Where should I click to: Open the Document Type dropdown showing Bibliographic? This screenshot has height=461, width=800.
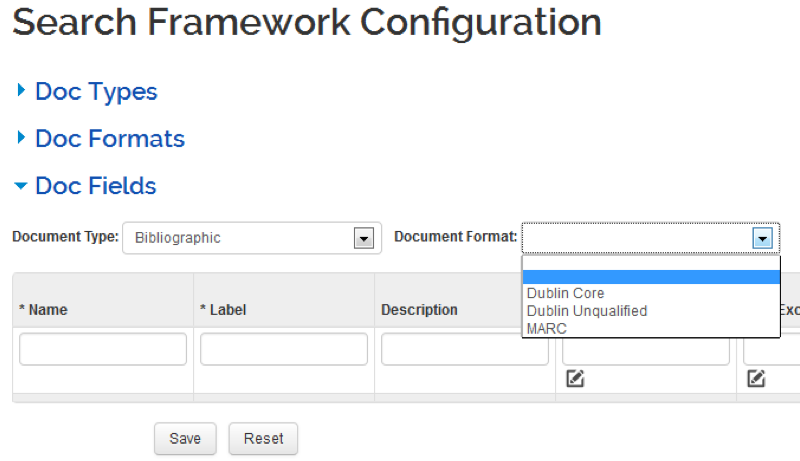(x=248, y=238)
